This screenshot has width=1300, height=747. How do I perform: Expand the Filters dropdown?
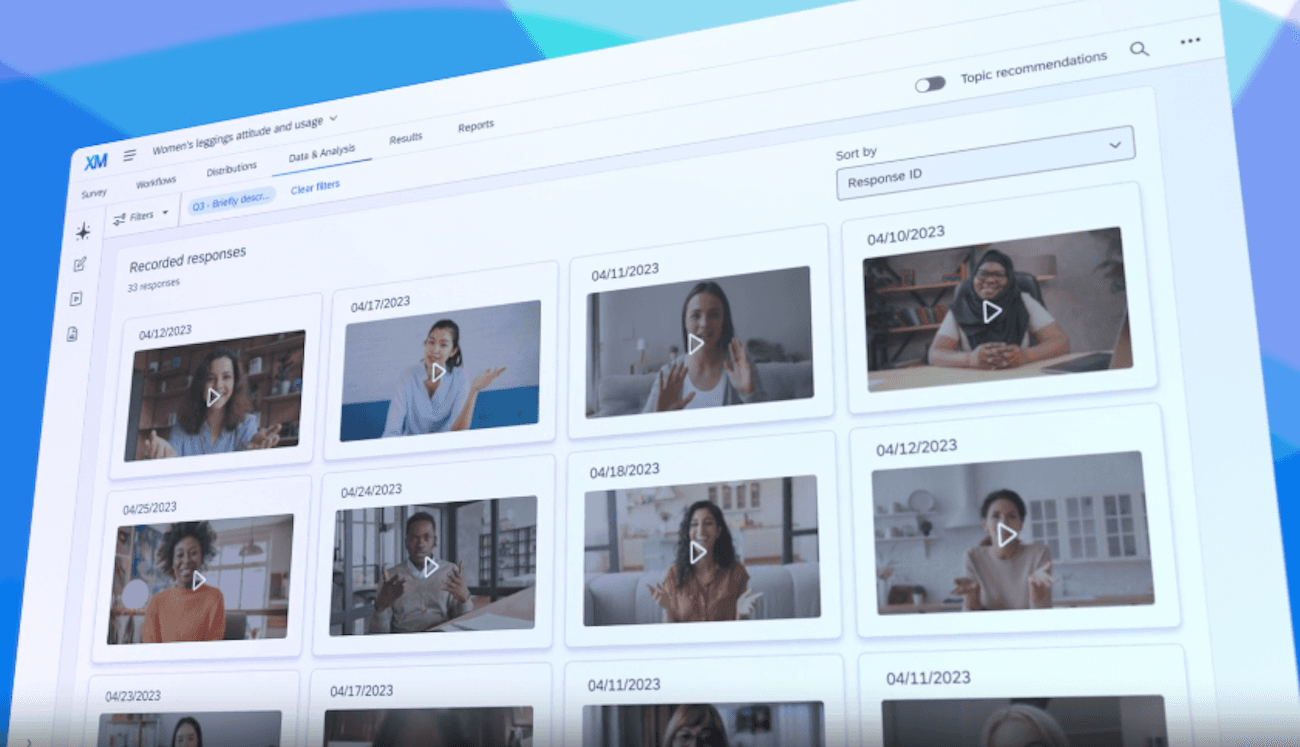pos(141,215)
